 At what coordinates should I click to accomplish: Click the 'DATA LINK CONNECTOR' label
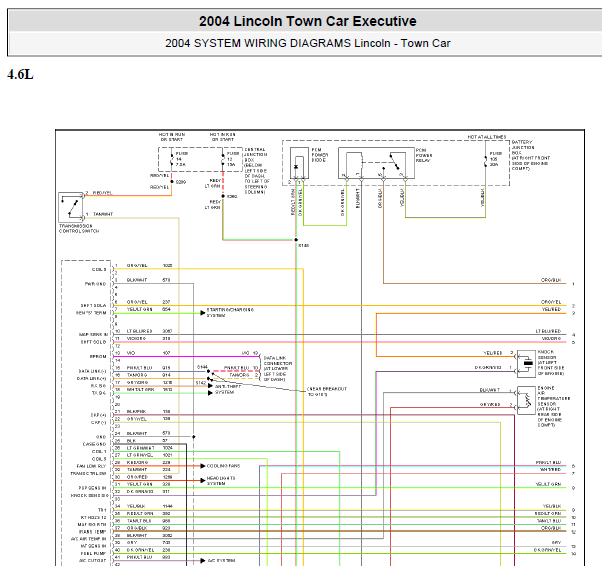[278, 368]
